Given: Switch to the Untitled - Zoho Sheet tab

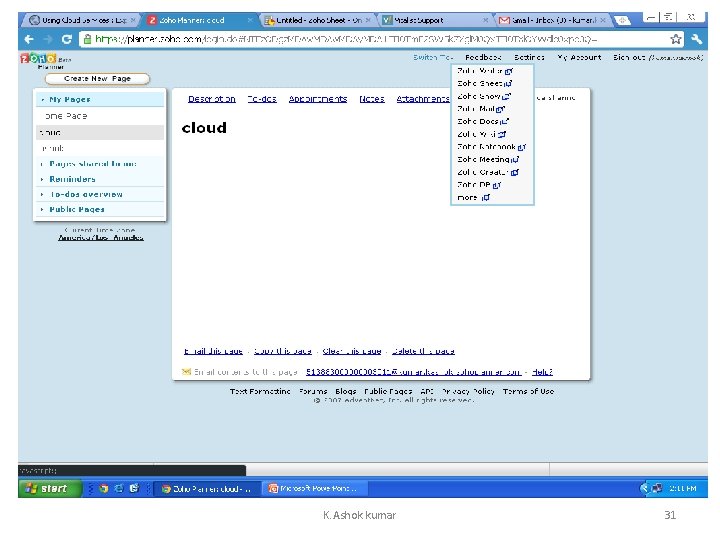Looking at the screenshot, I should [318, 20].
